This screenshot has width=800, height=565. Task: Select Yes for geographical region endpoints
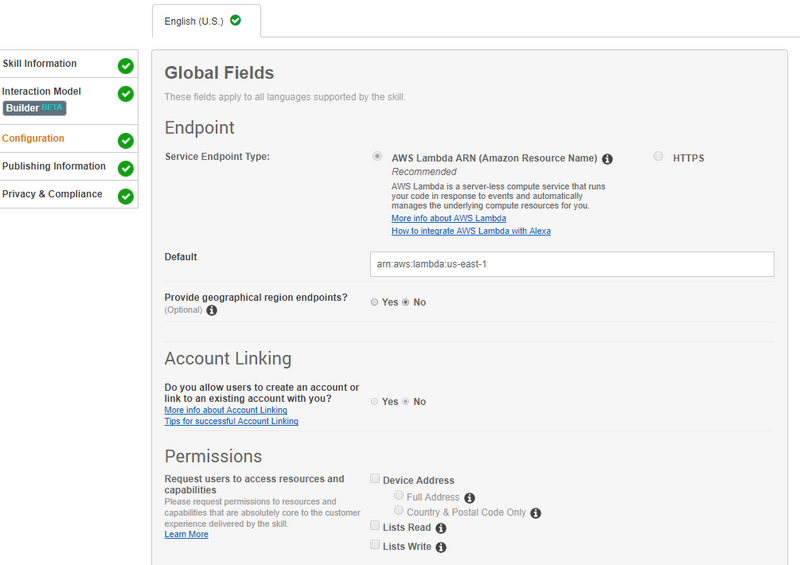click(374, 302)
